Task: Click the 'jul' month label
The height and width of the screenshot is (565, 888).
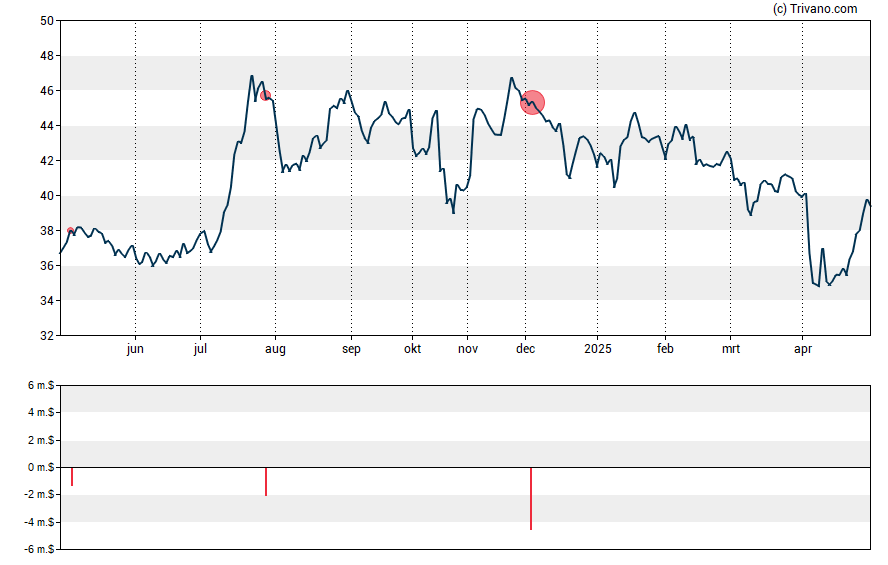Action: click(x=200, y=349)
